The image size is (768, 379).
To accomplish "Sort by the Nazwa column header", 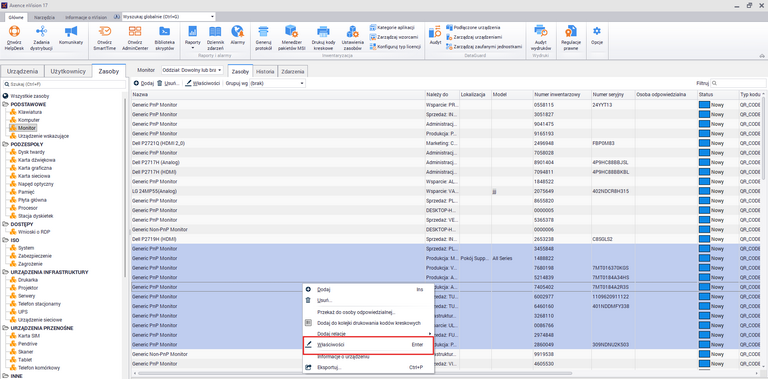I will coord(278,94).
